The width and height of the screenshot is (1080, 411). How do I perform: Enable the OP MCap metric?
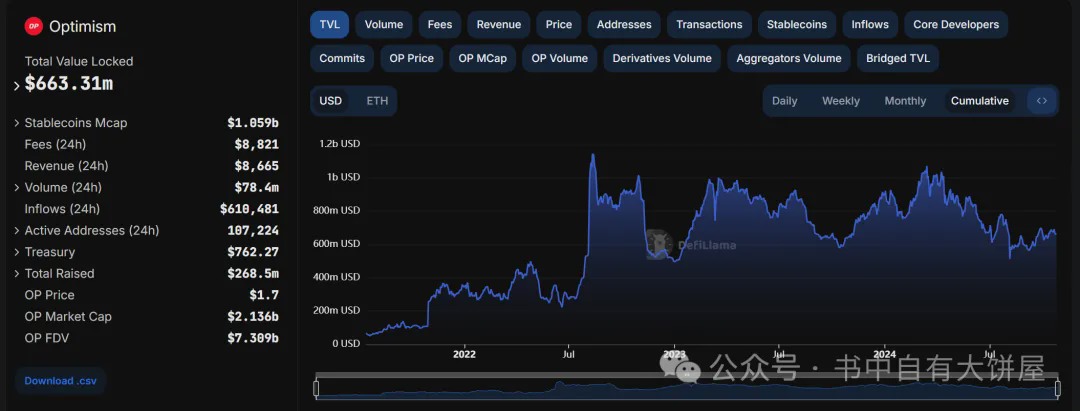point(483,59)
